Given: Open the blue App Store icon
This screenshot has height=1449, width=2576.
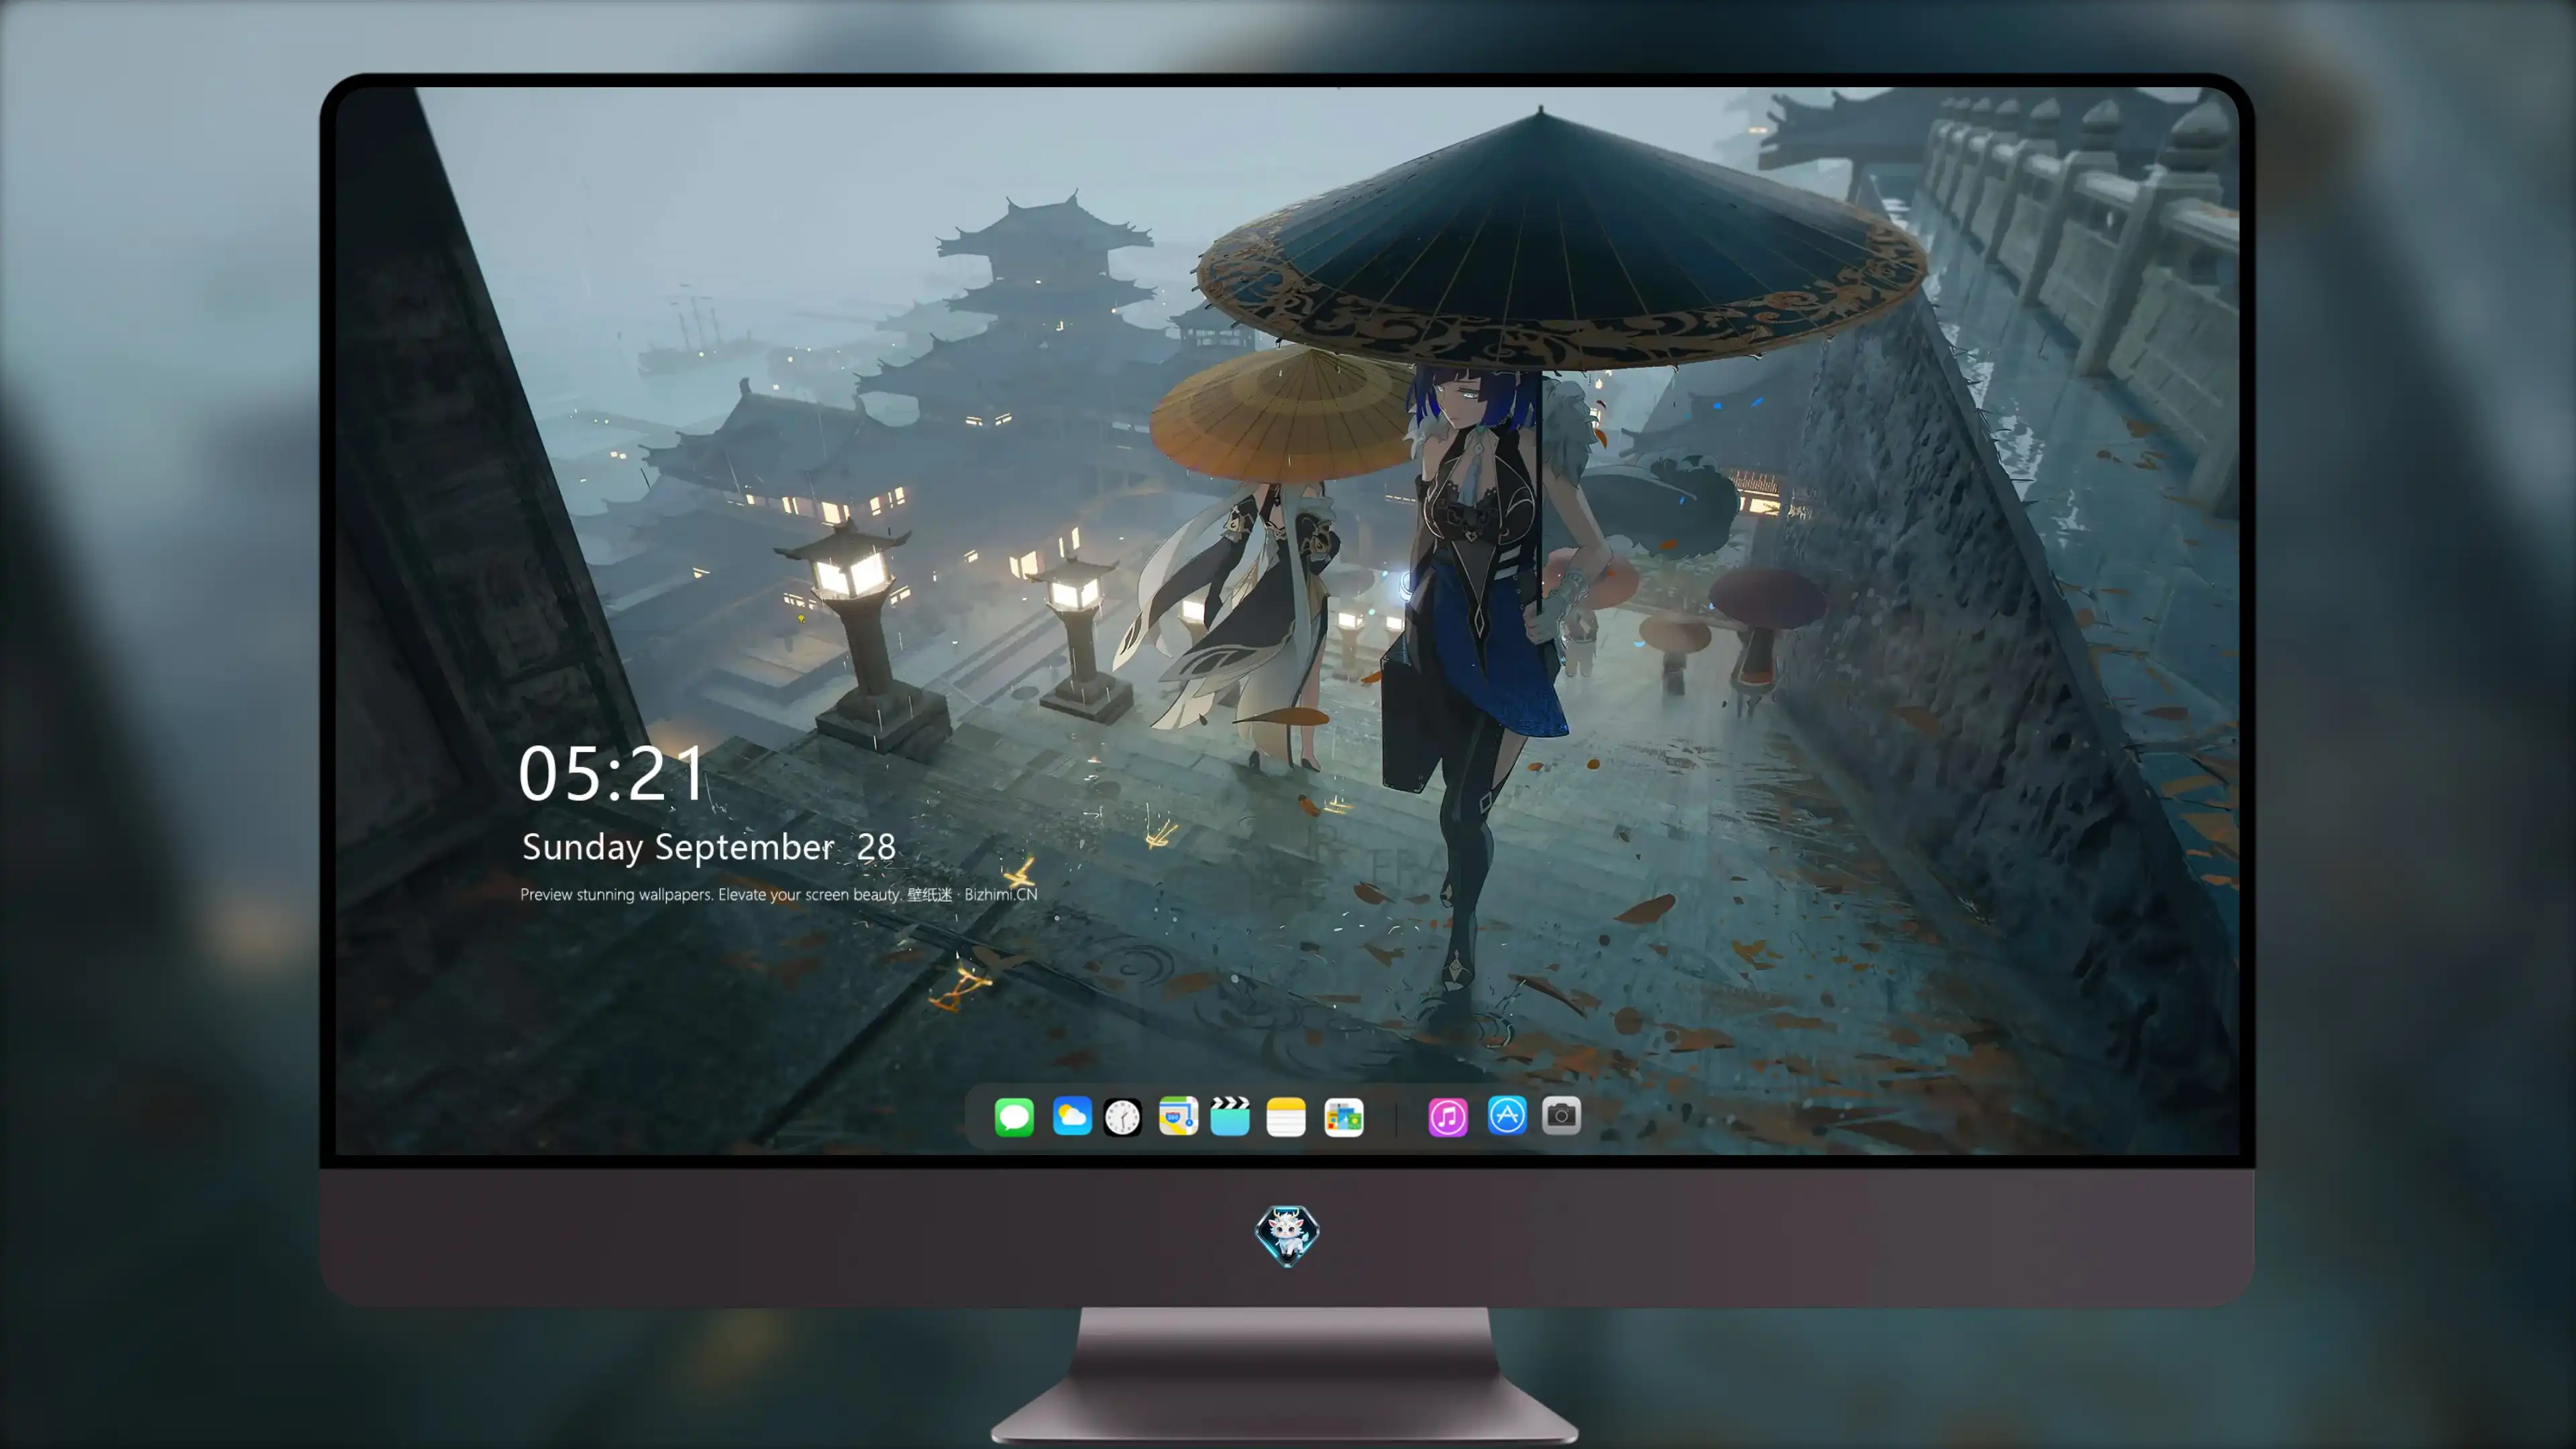Looking at the screenshot, I should (1507, 1115).
